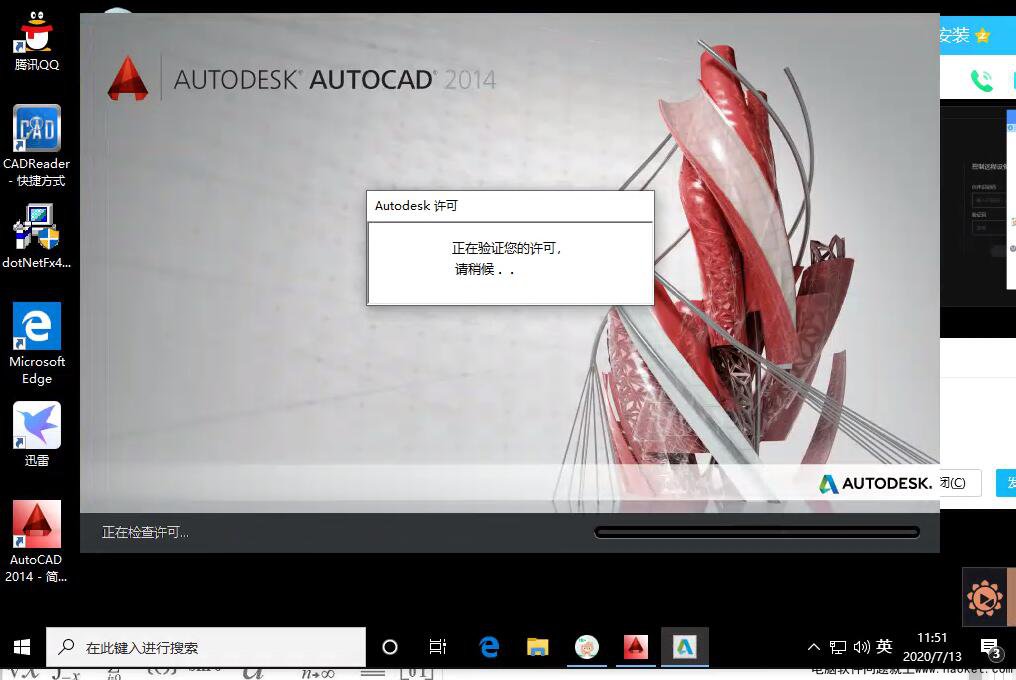Image resolution: width=1016 pixels, height=680 pixels.
Task: Click the AUTODESK AUTOCAD 2014 title text
Action: click(334, 80)
